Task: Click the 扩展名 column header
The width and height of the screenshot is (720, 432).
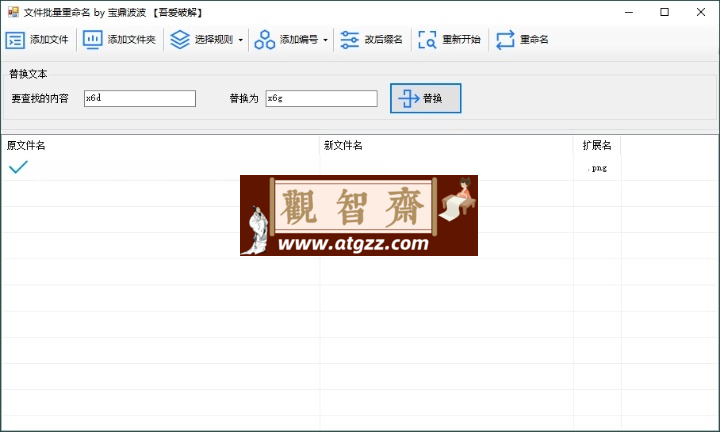Action: (x=597, y=146)
